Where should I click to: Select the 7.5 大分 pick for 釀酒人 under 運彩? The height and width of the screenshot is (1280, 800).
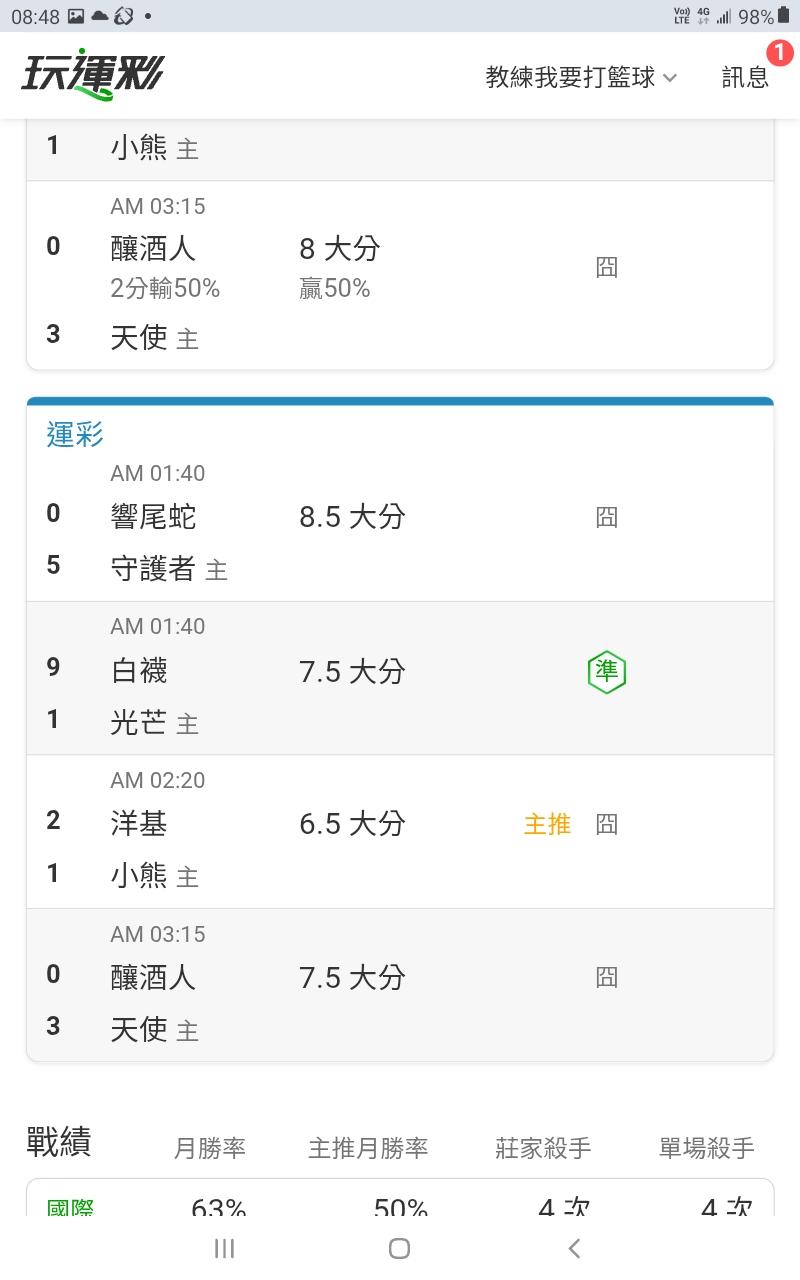pos(352,977)
